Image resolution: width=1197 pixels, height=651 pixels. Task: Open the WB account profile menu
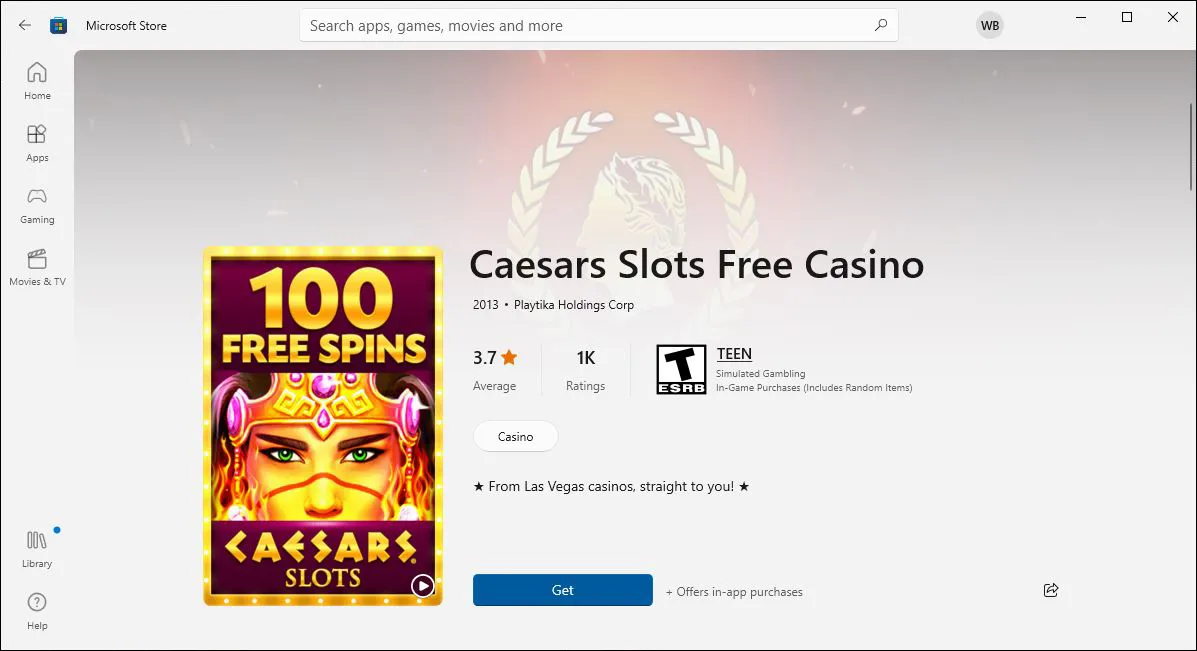(989, 25)
